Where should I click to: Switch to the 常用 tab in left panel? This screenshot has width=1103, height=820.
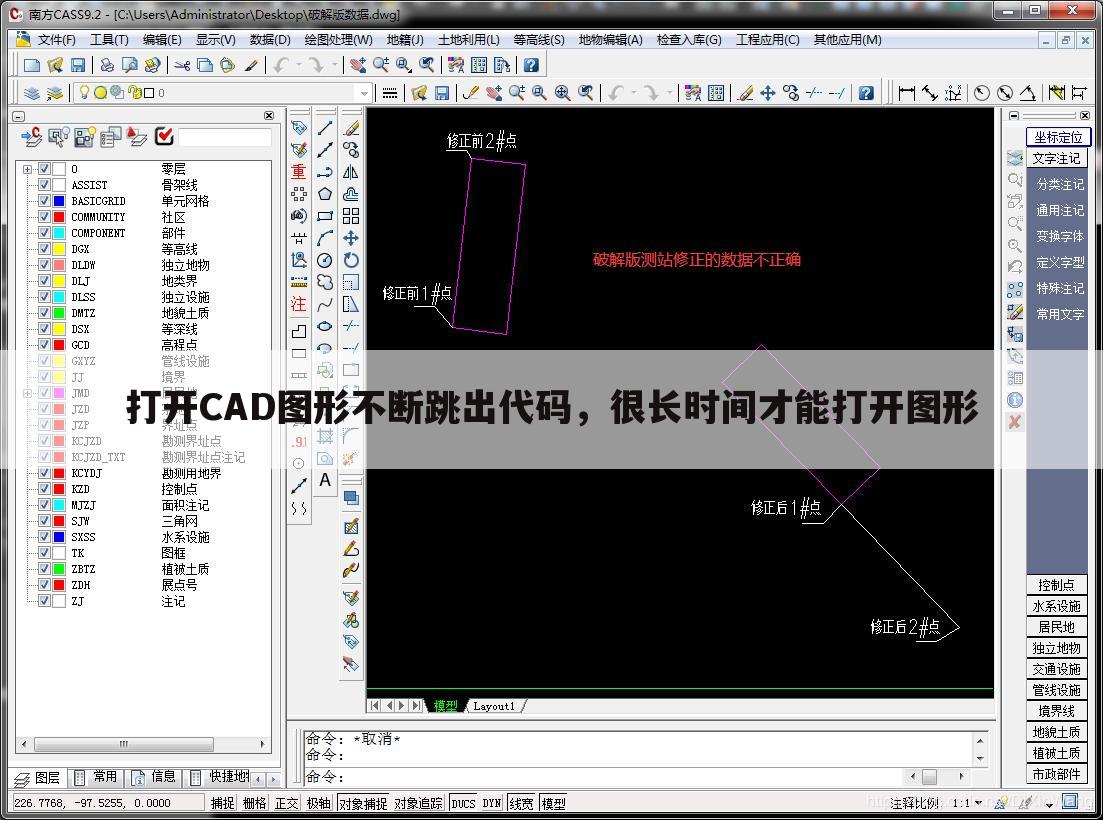[99, 777]
